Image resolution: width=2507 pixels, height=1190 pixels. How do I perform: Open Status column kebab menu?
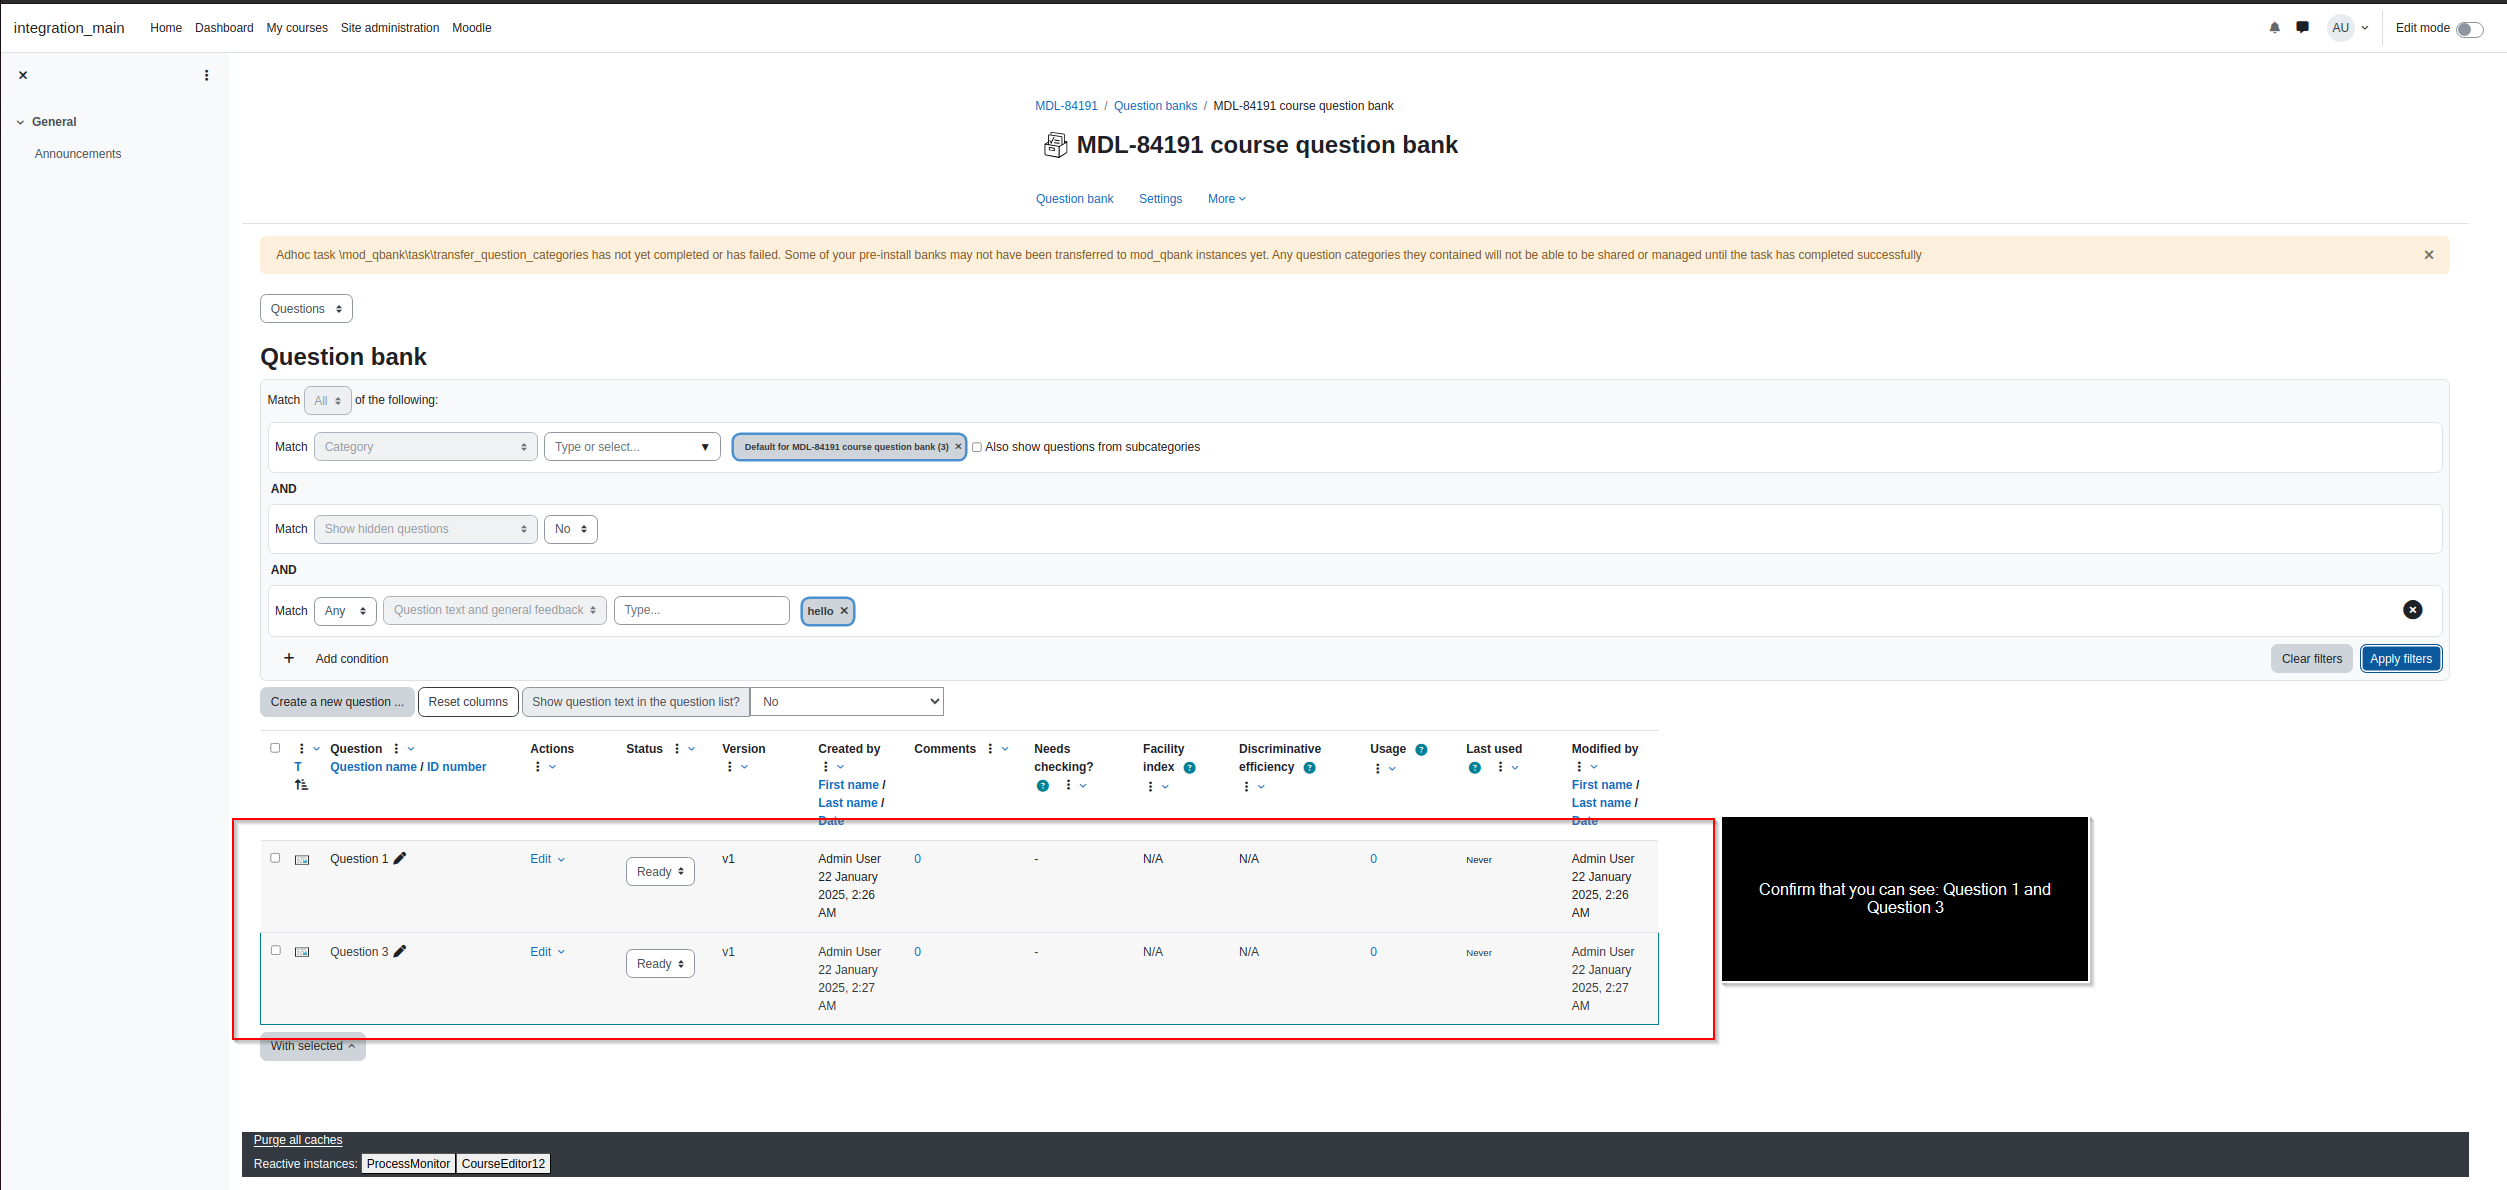[x=677, y=749]
